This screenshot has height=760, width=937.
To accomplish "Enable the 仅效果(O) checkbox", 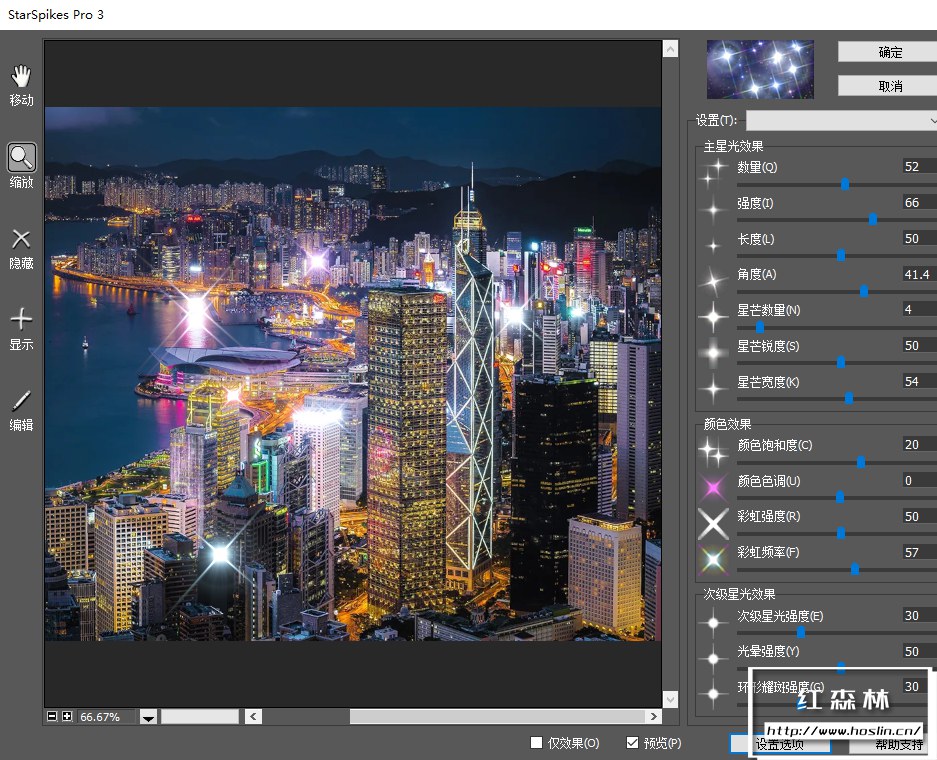I will [536, 742].
